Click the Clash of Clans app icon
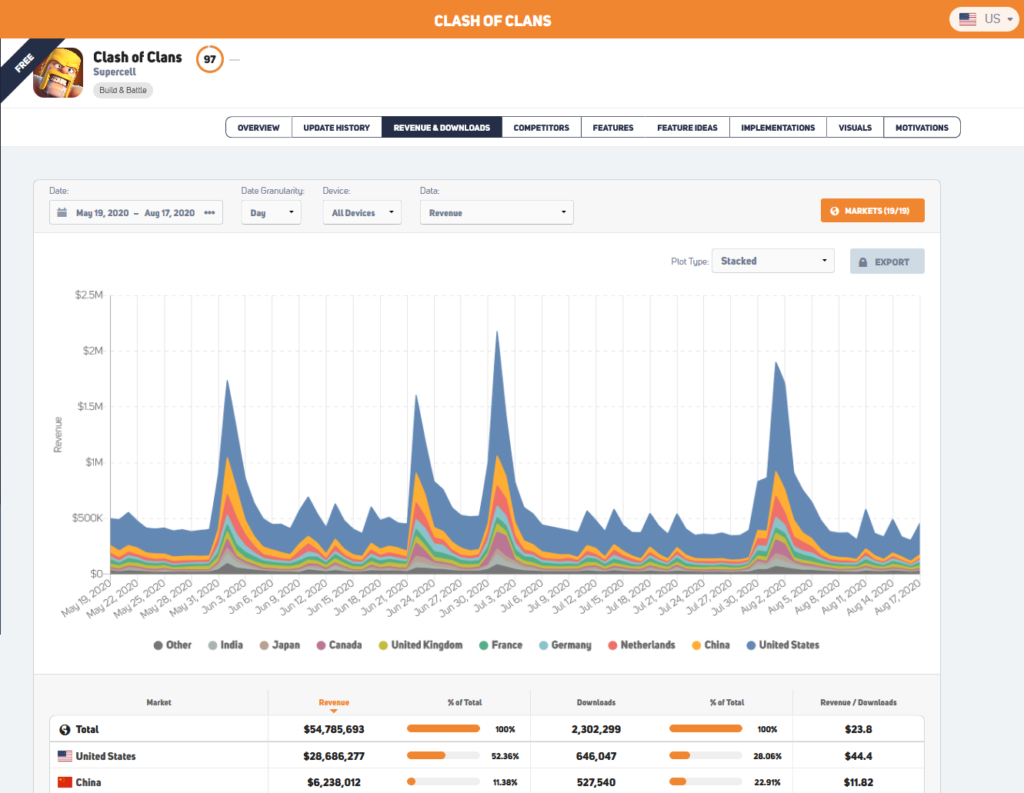Screen dimensions: 1024x793 [x=58, y=73]
